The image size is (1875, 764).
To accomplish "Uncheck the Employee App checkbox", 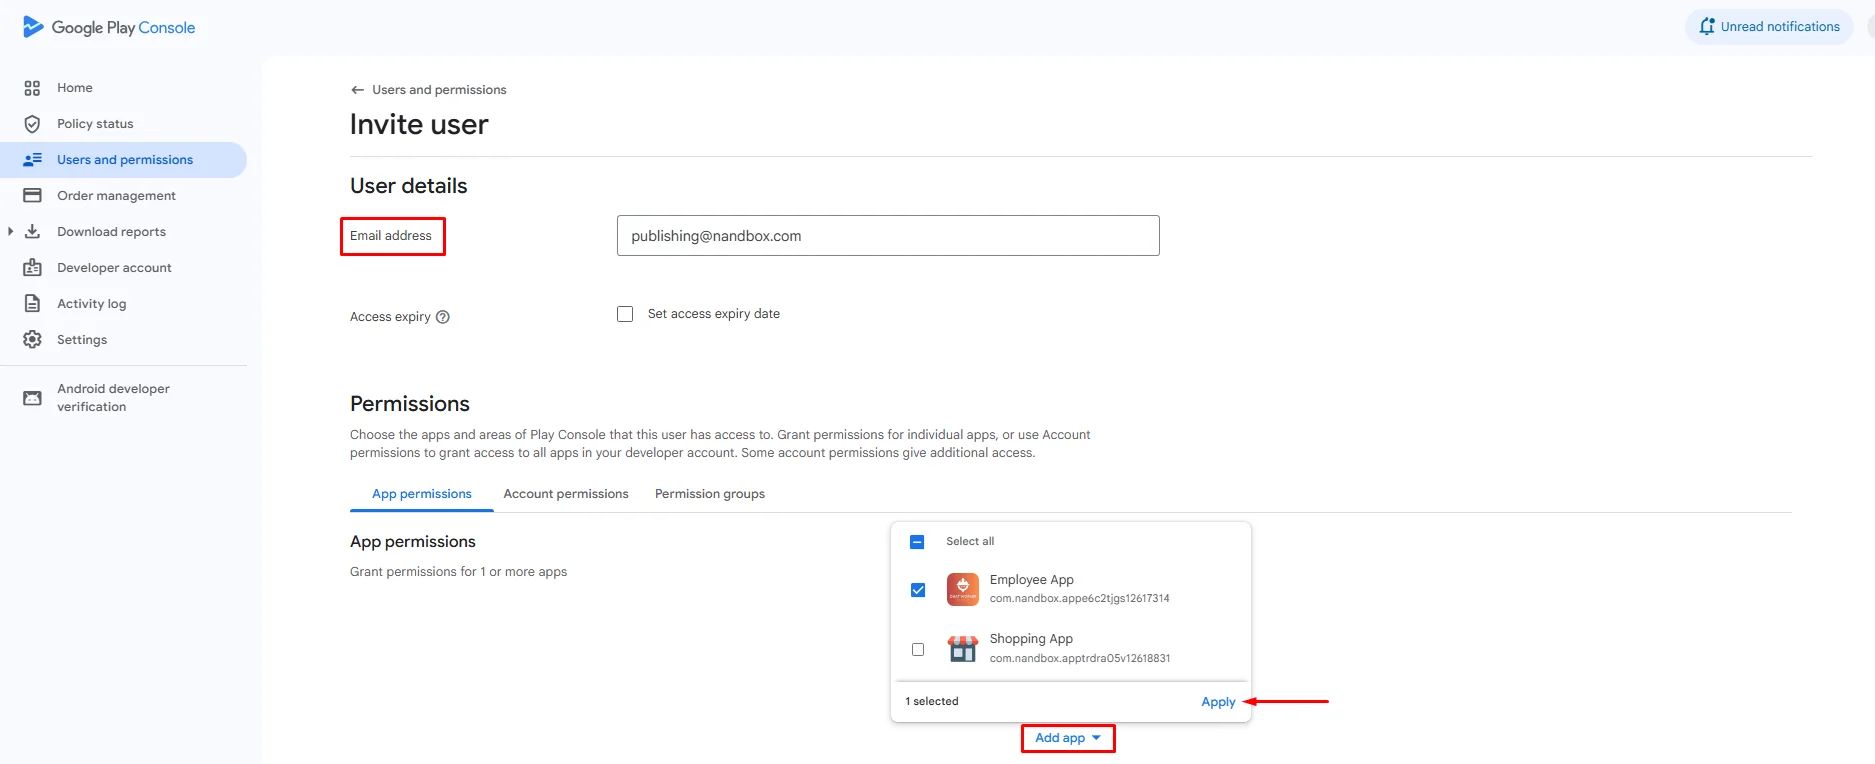I will (x=918, y=590).
